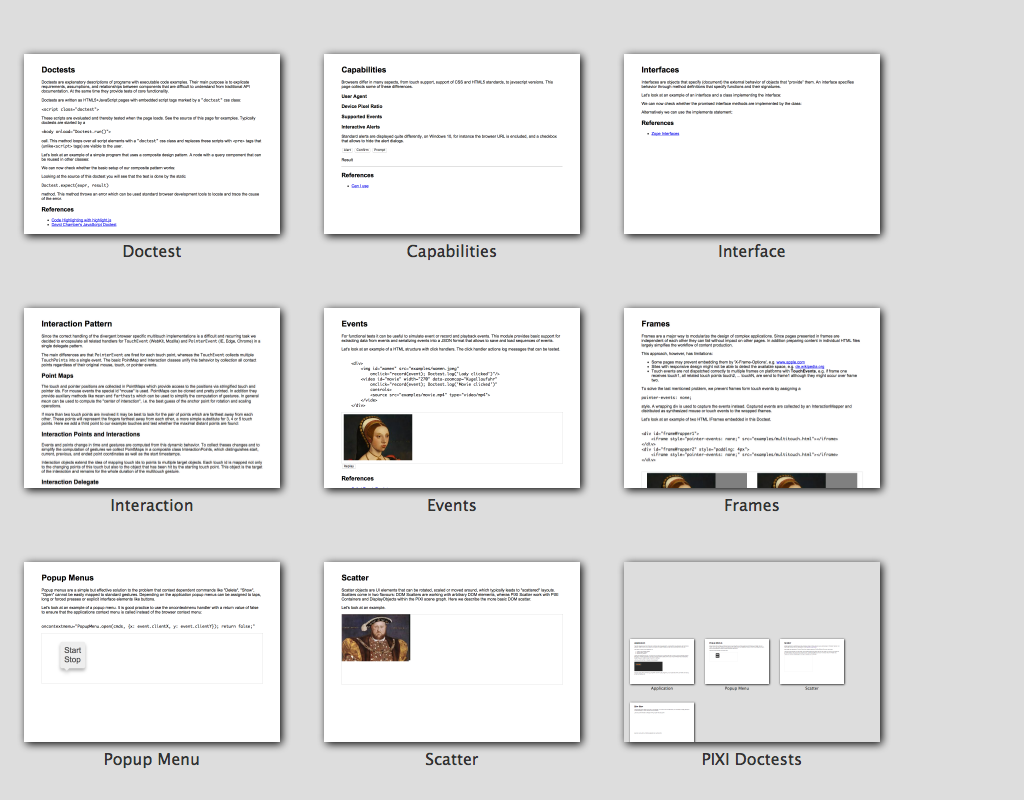Open the Events page thumbnail

(452, 398)
